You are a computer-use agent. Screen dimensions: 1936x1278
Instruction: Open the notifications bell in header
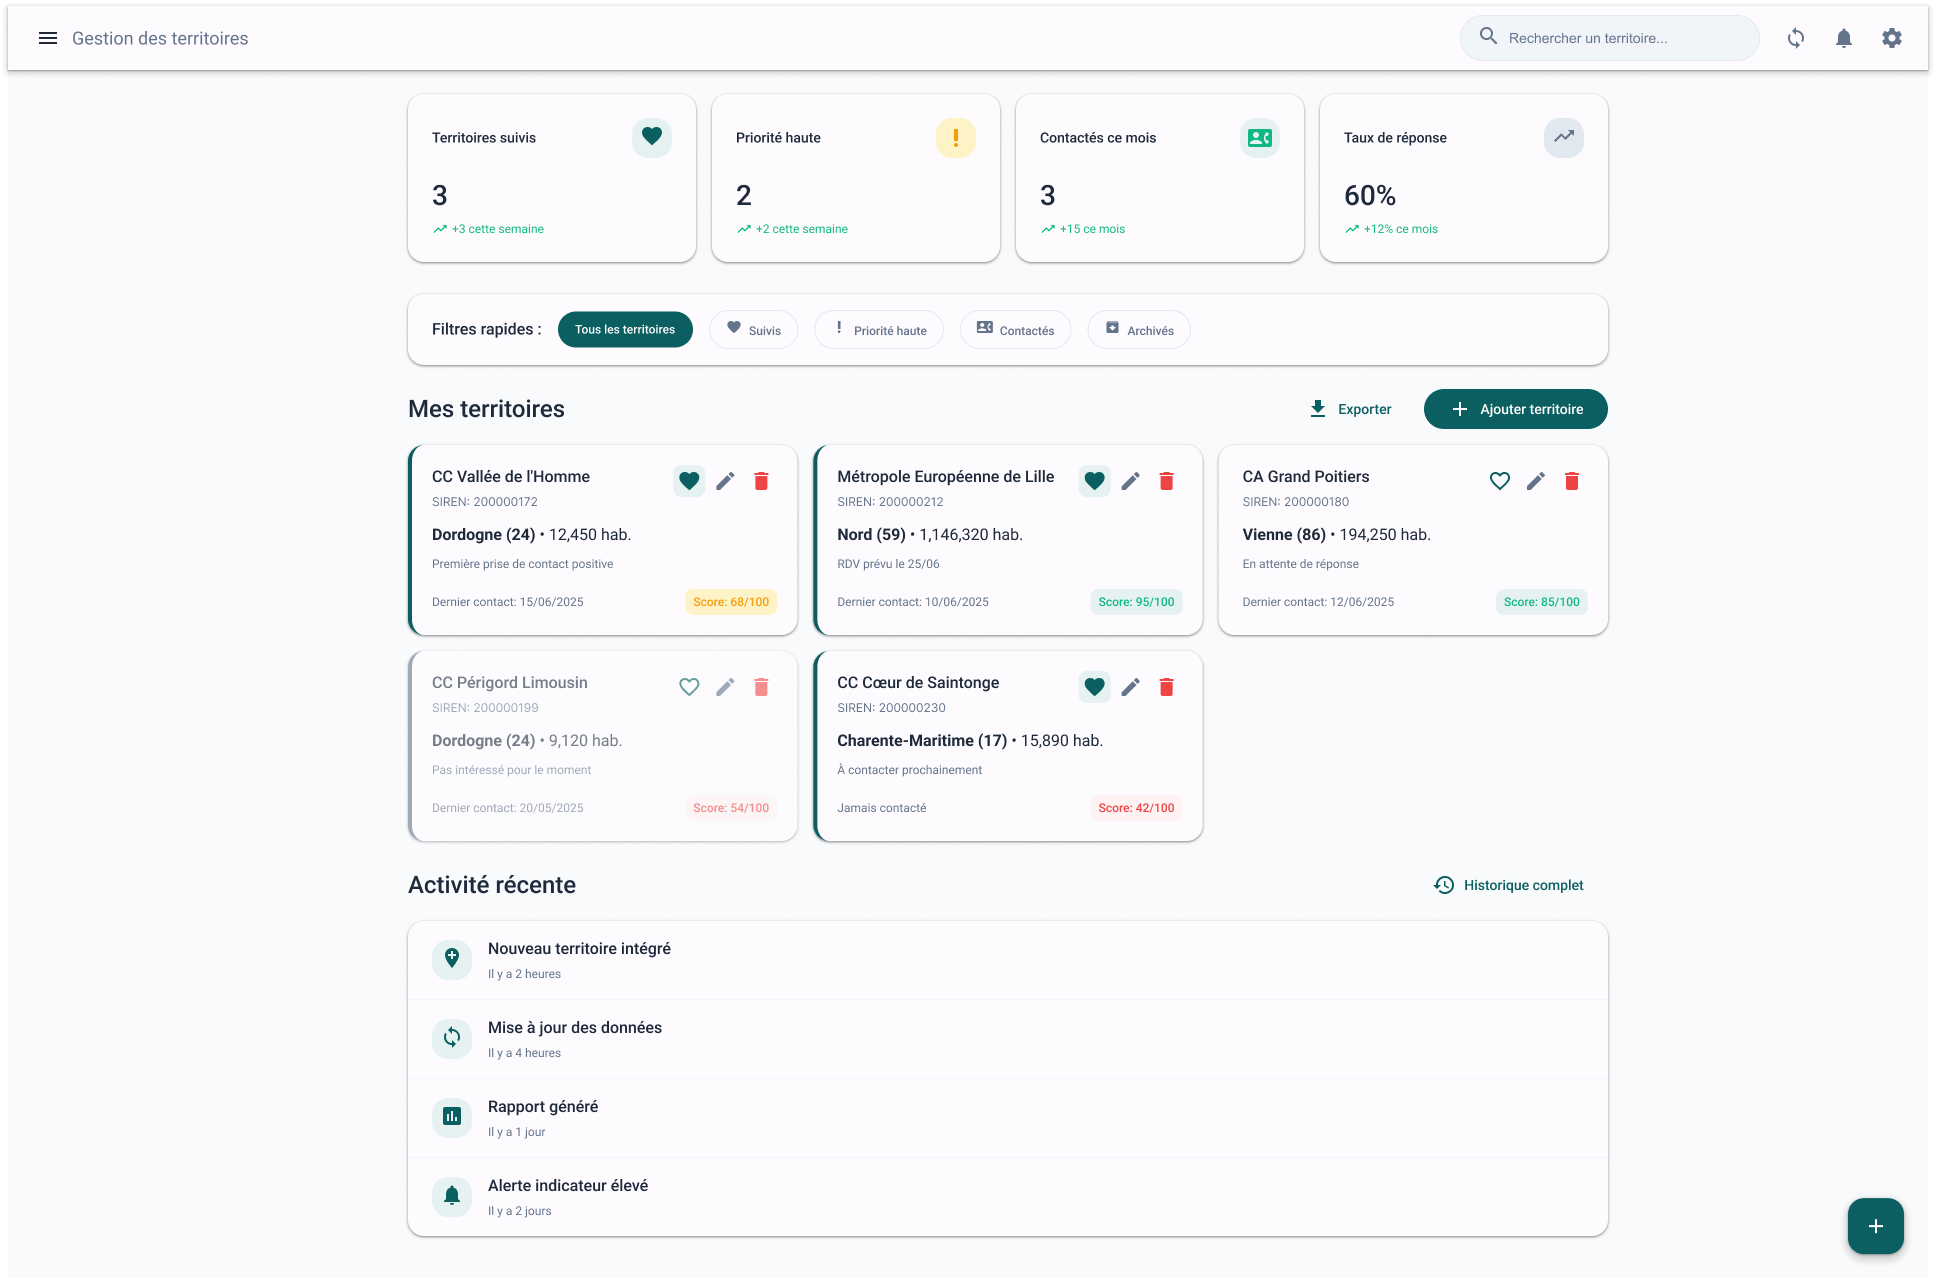click(1844, 38)
